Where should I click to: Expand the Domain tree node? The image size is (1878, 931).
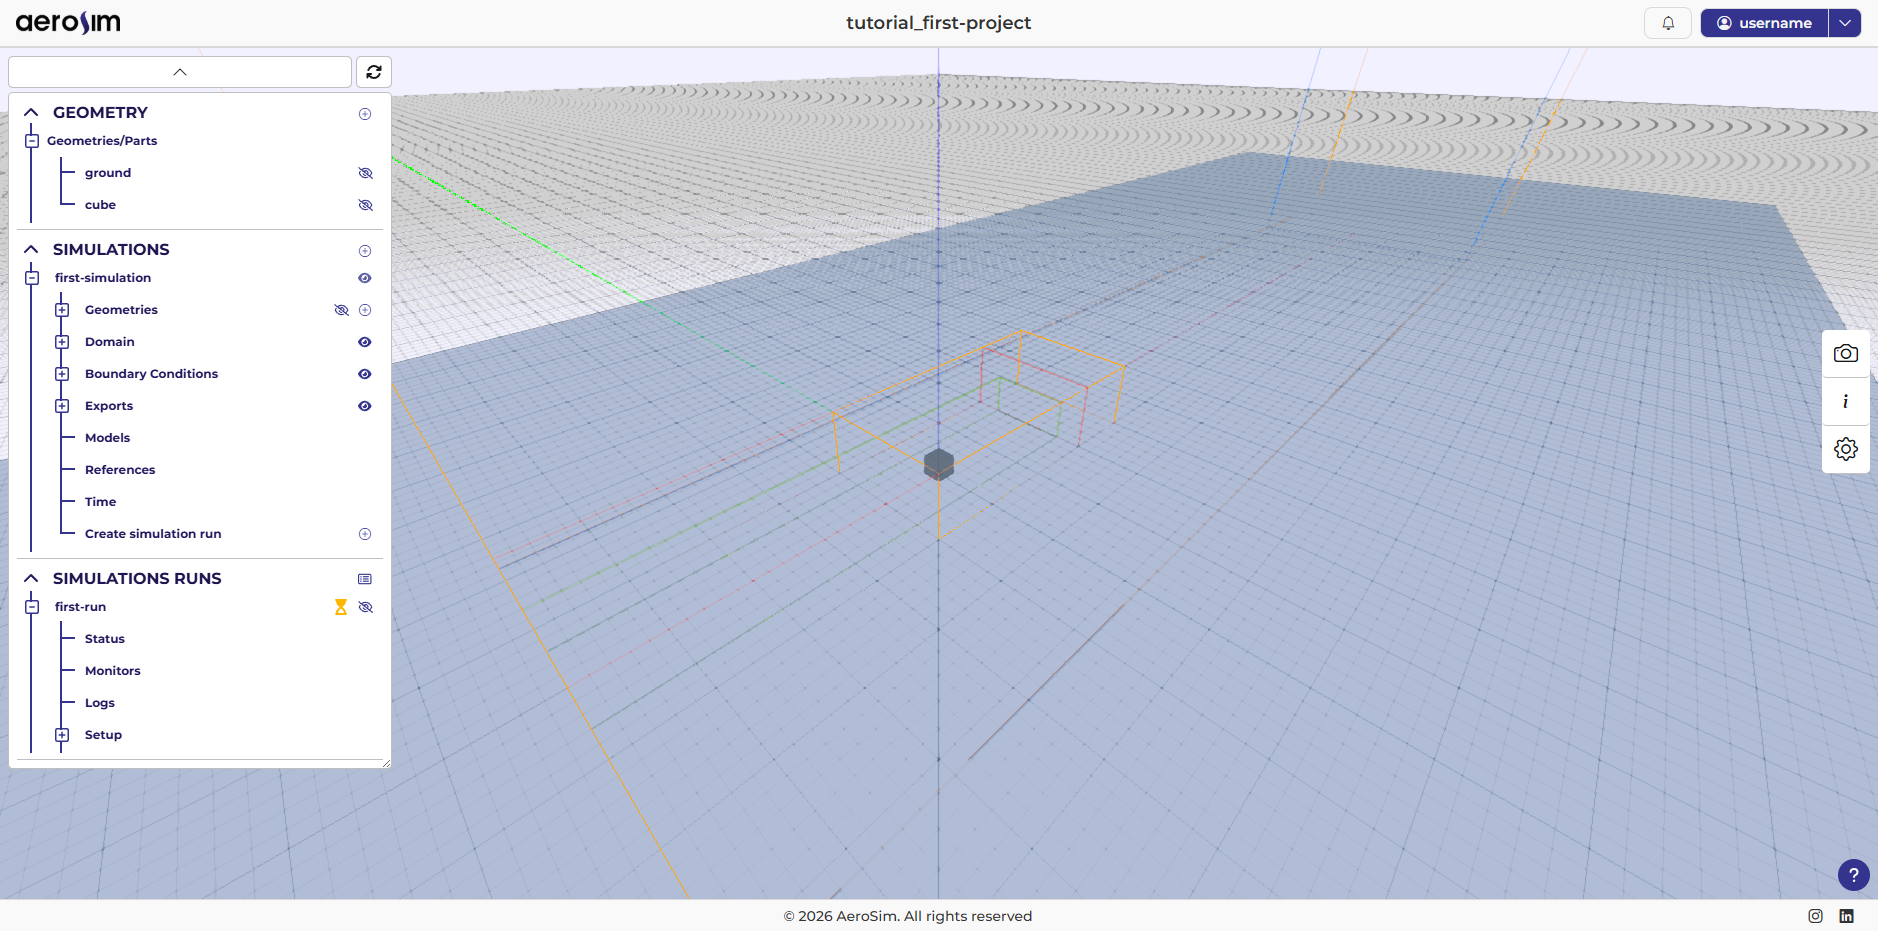pos(62,342)
